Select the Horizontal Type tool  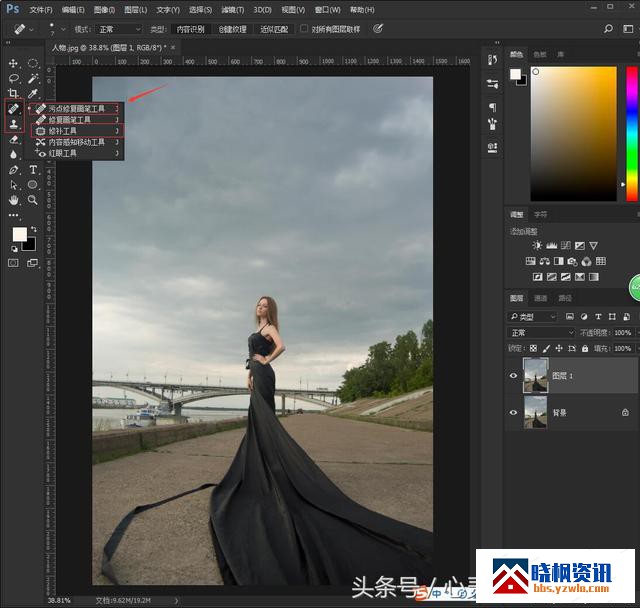click(x=33, y=170)
